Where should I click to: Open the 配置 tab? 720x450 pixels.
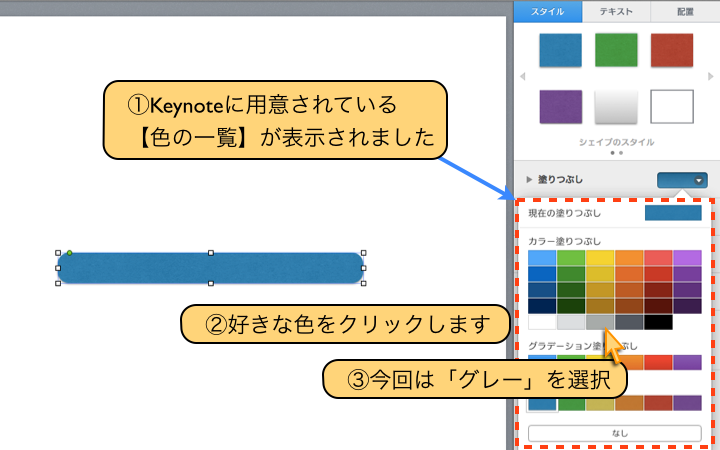pos(683,12)
